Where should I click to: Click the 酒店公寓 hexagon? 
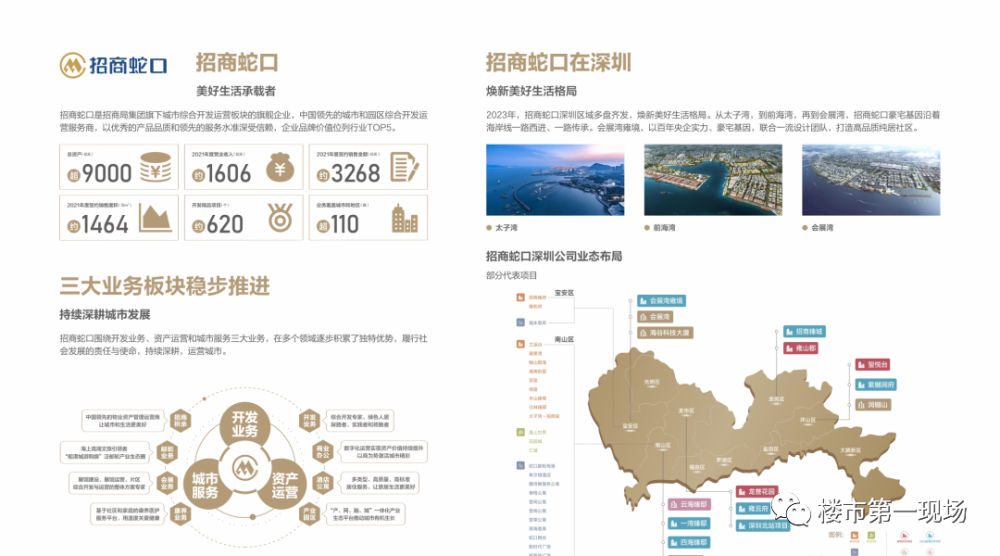(x=323, y=483)
